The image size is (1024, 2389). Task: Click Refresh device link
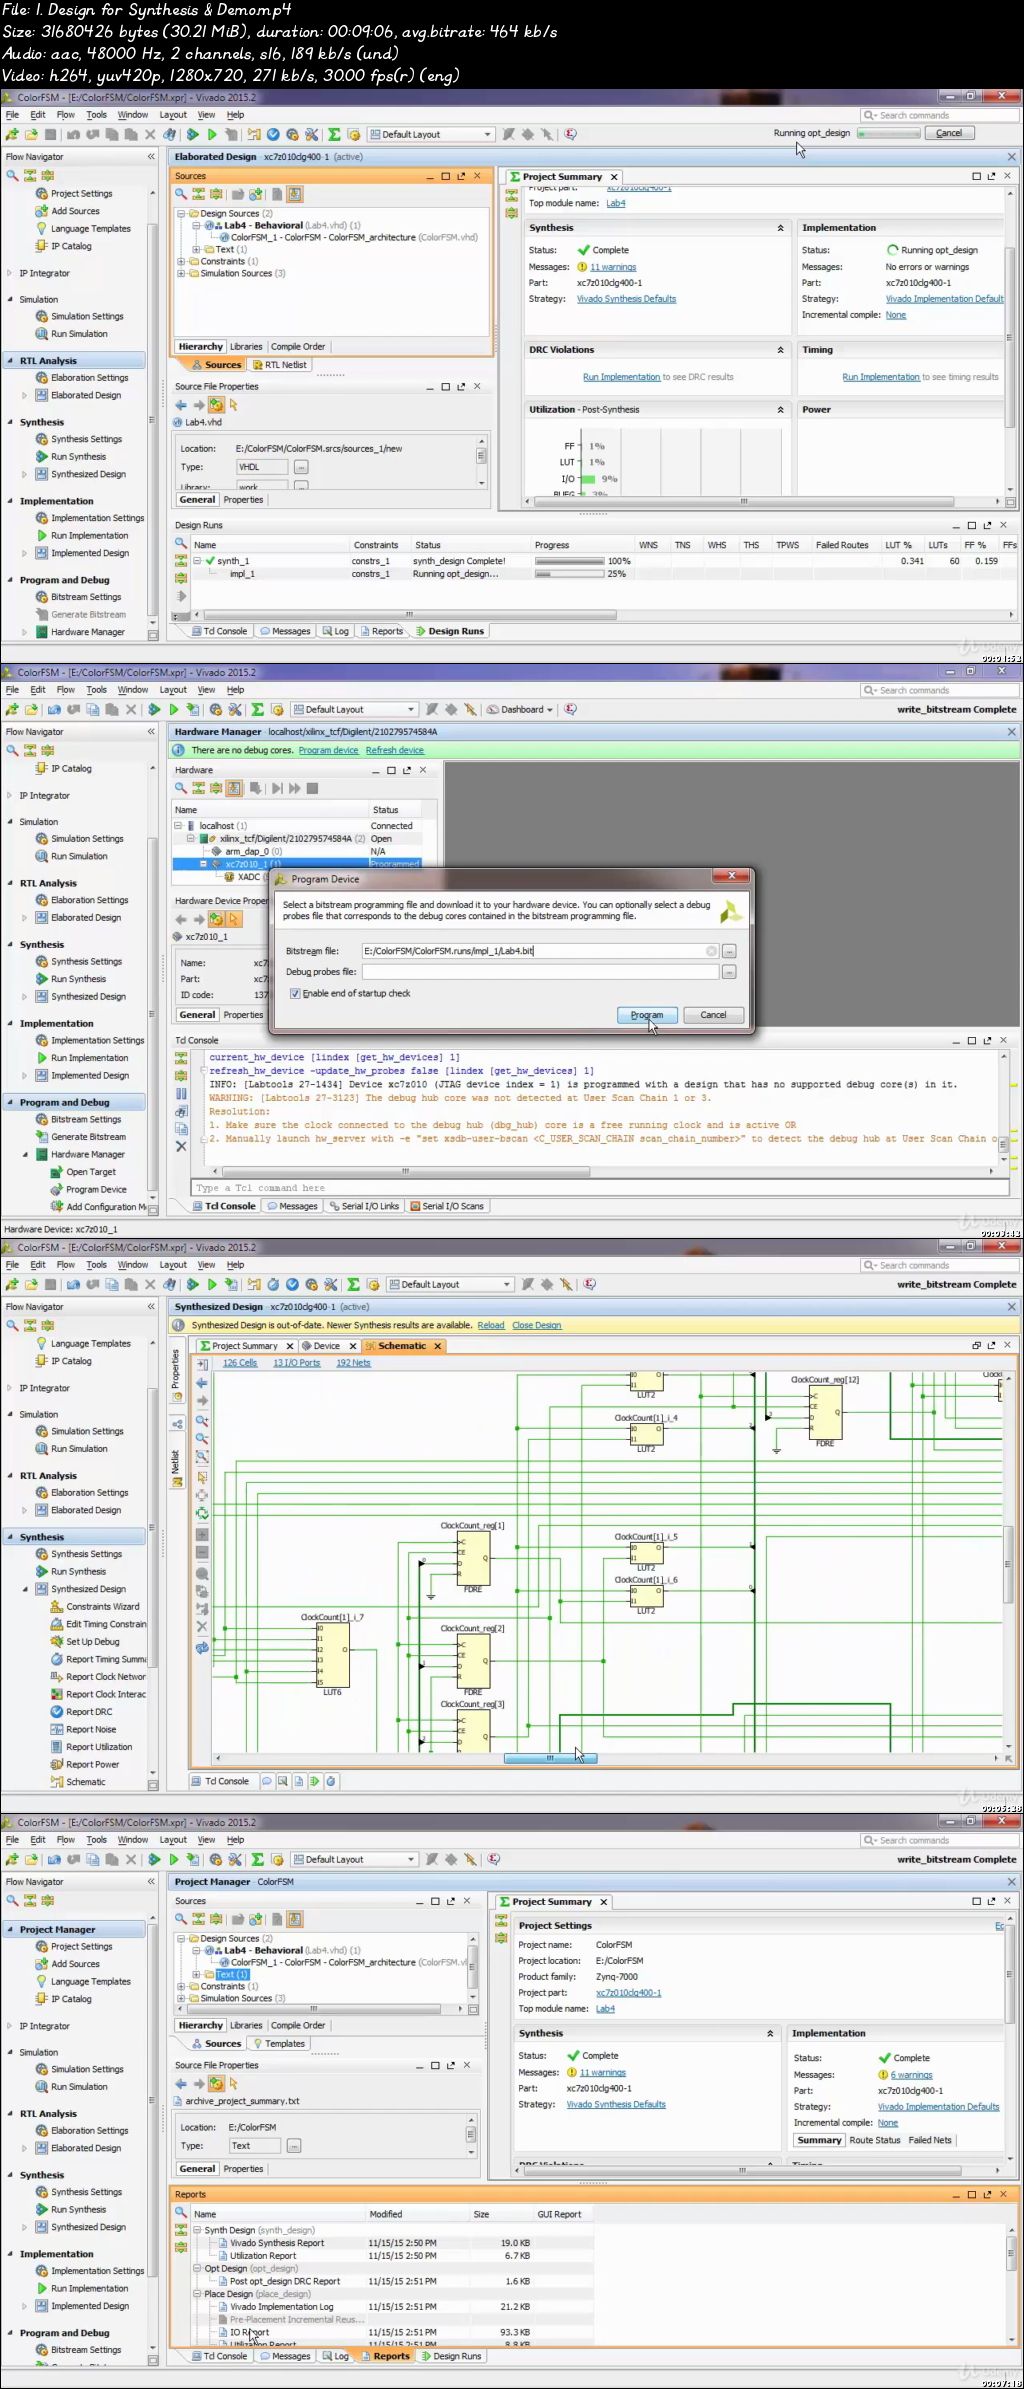tap(395, 750)
